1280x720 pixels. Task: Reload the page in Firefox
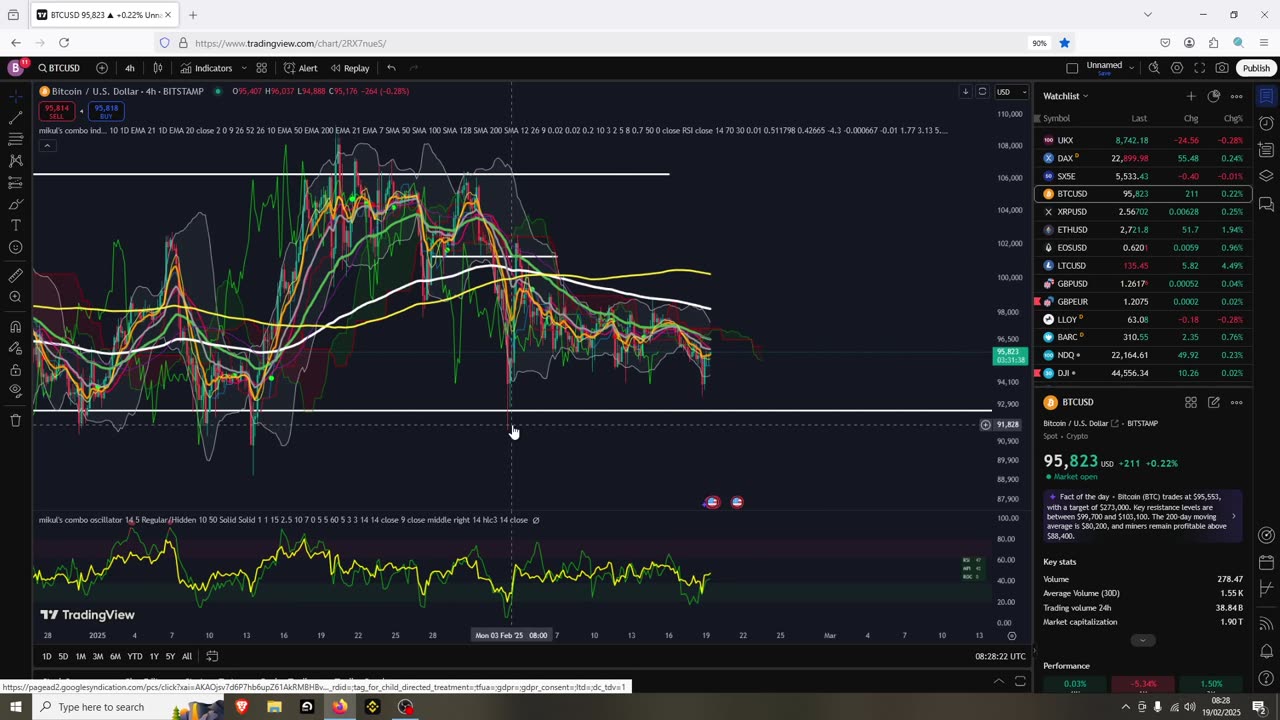[64, 43]
